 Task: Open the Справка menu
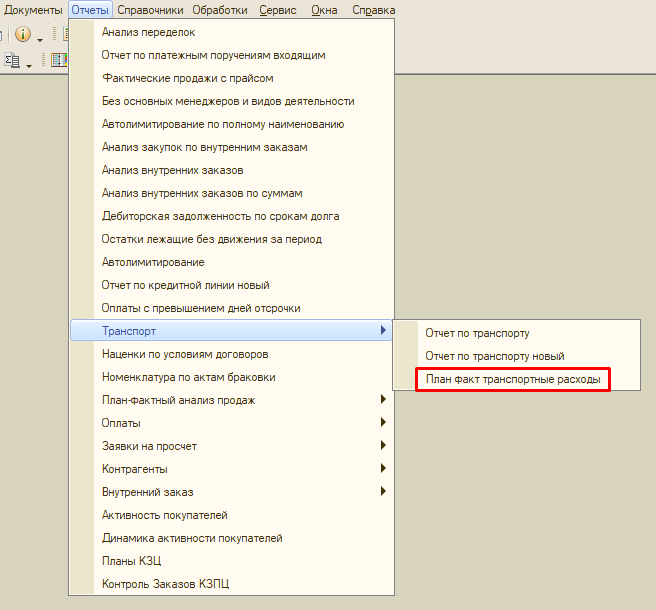tap(374, 10)
